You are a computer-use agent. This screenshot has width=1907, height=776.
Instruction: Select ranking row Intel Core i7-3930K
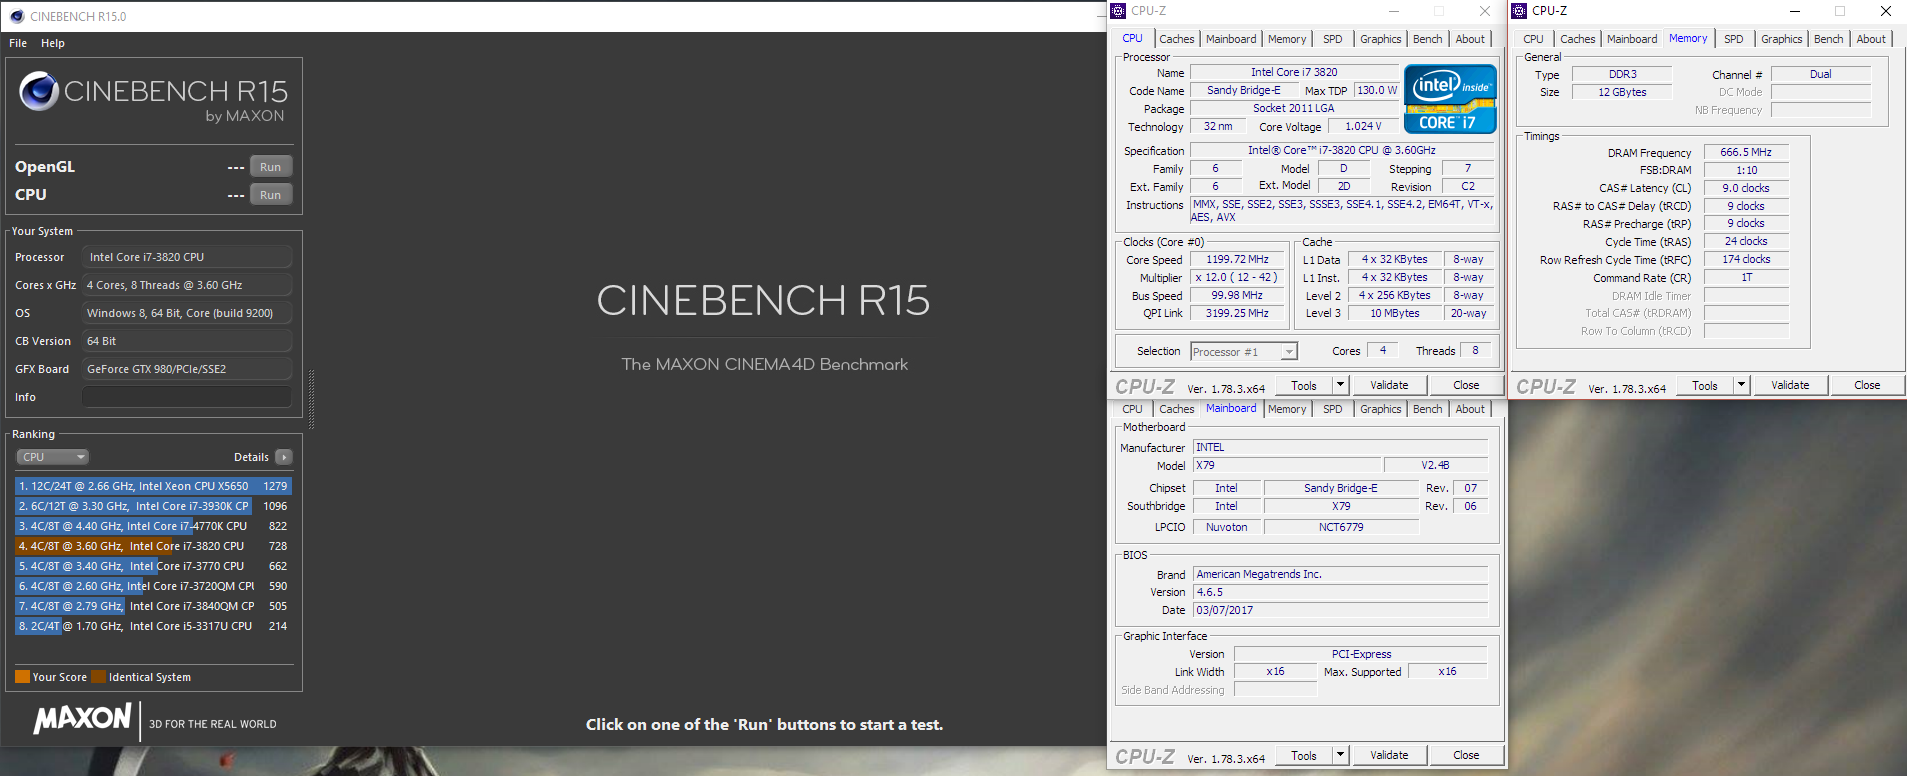153,506
